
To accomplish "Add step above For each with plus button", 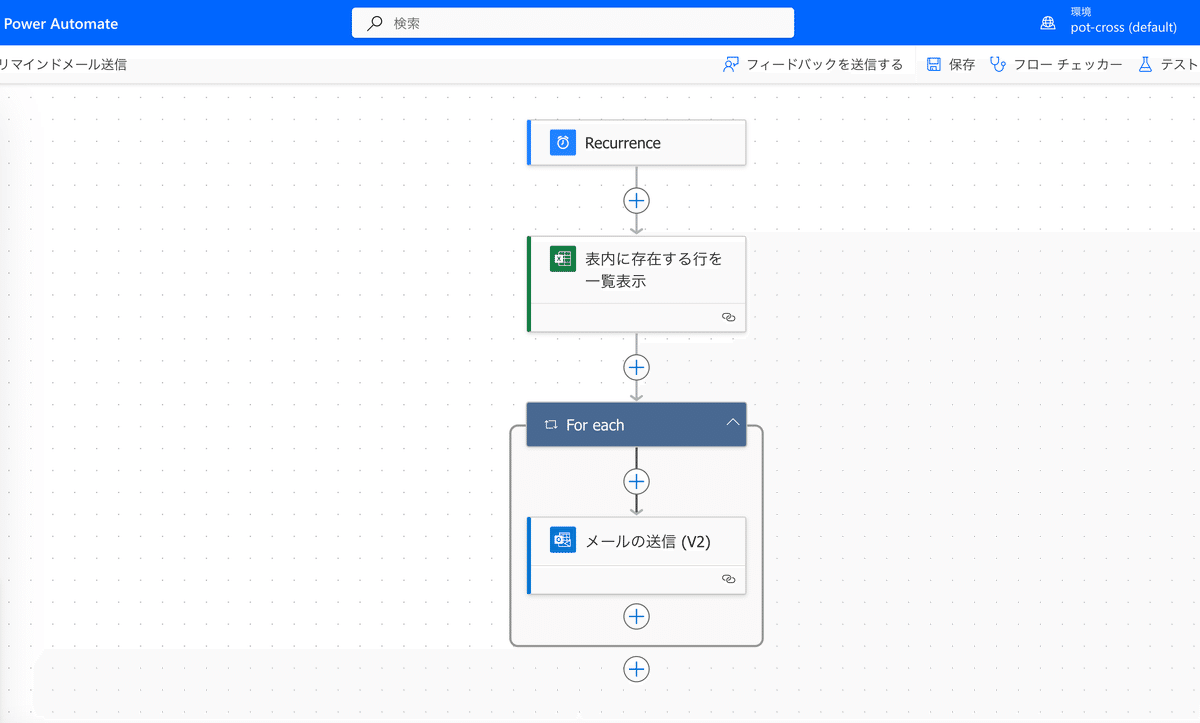I will tap(636, 367).
